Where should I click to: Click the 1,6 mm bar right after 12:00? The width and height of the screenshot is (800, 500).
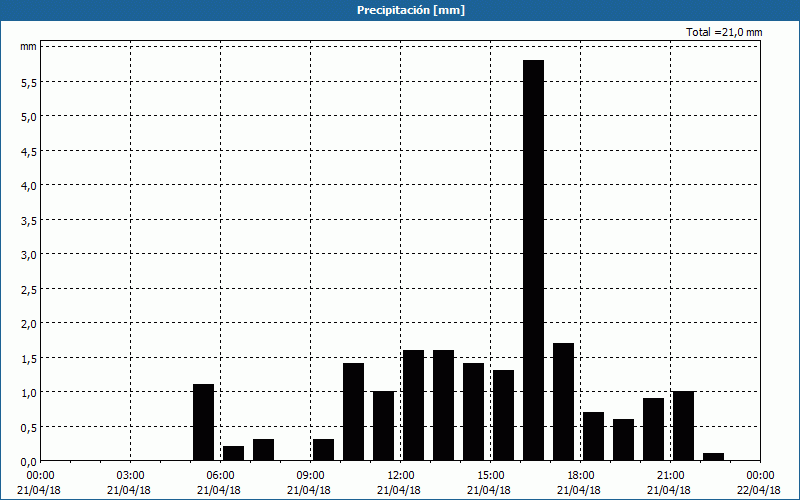pos(414,405)
